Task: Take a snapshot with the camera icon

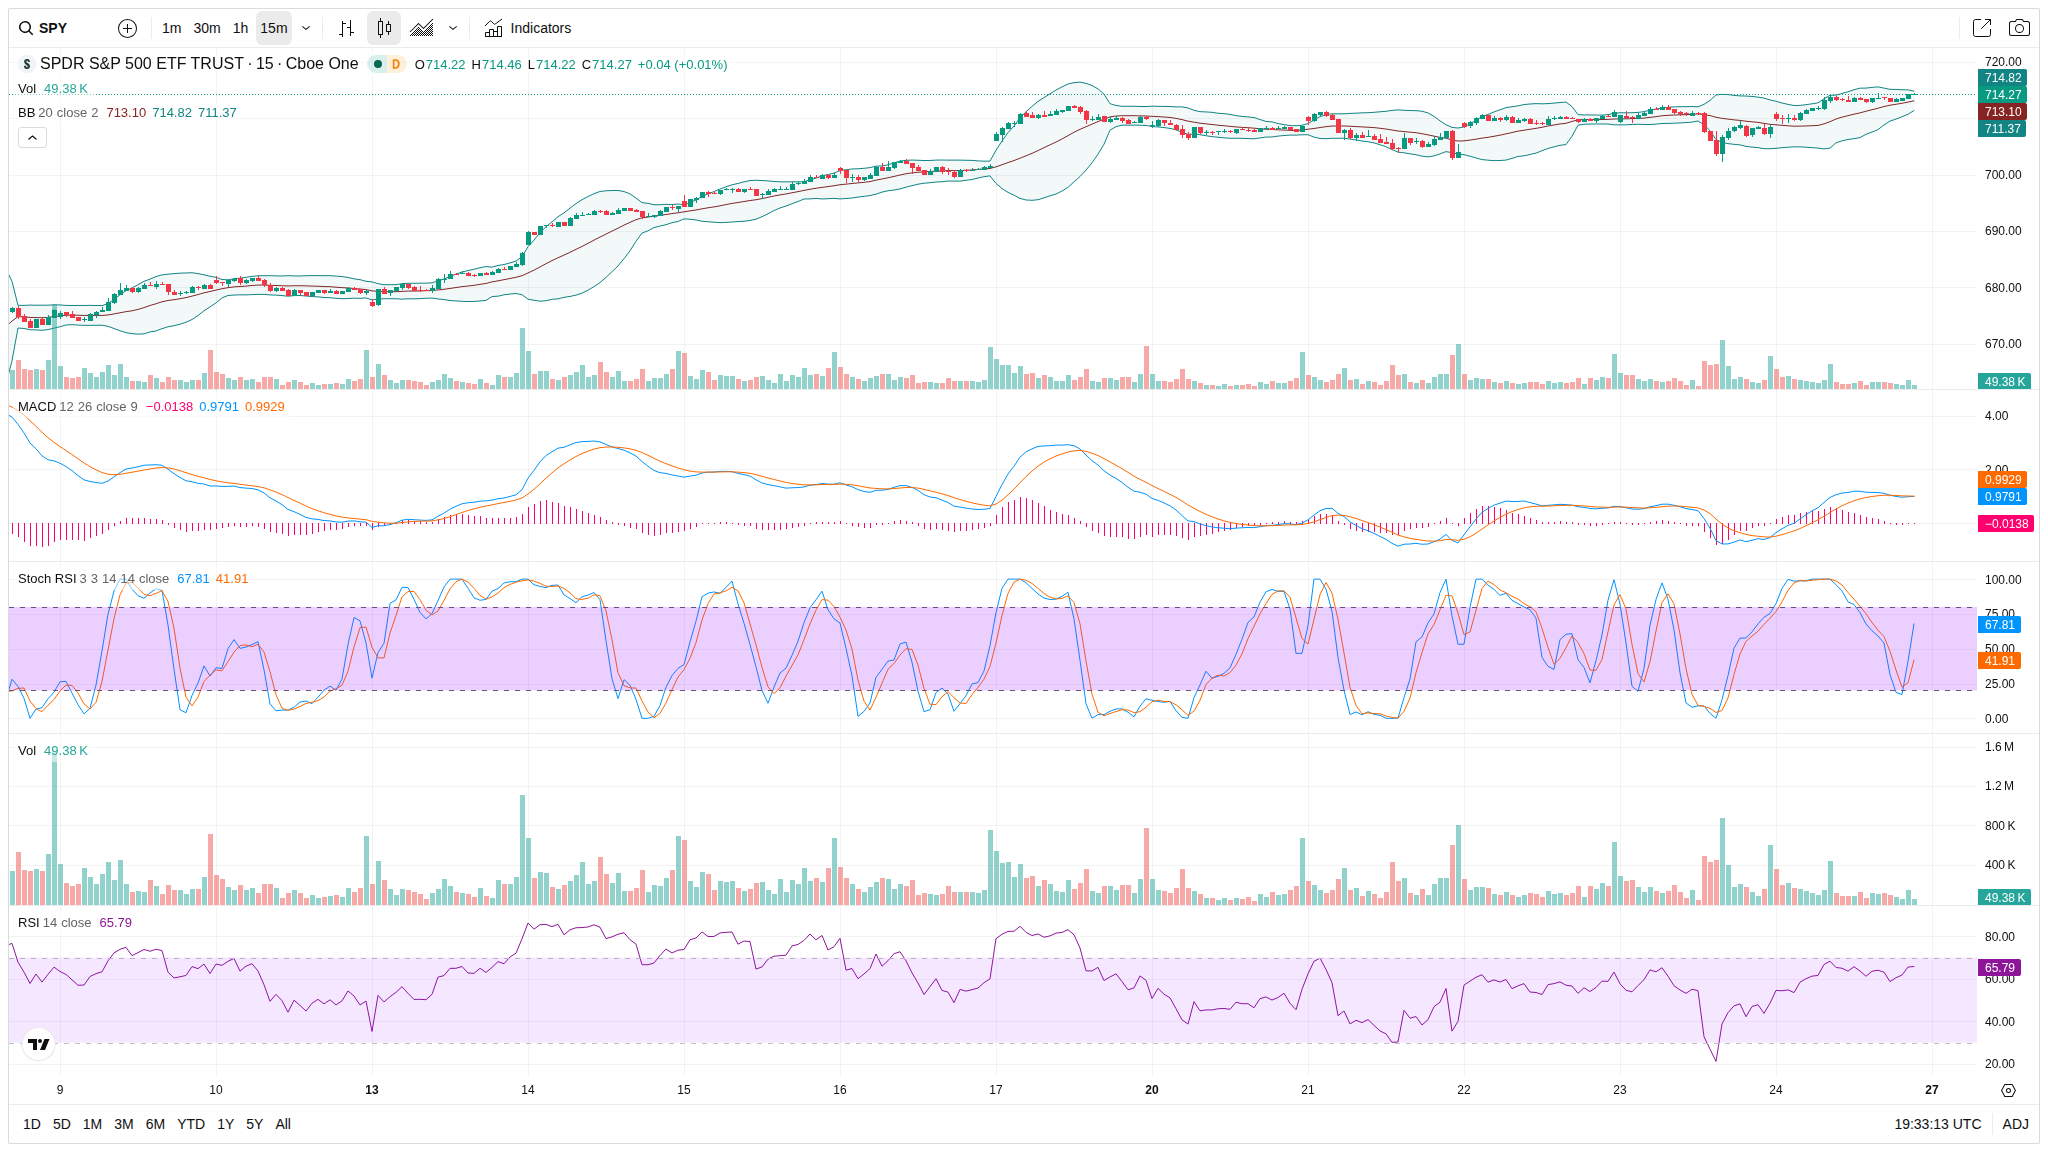Action: pyautogui.click(x=2019, y=28)
